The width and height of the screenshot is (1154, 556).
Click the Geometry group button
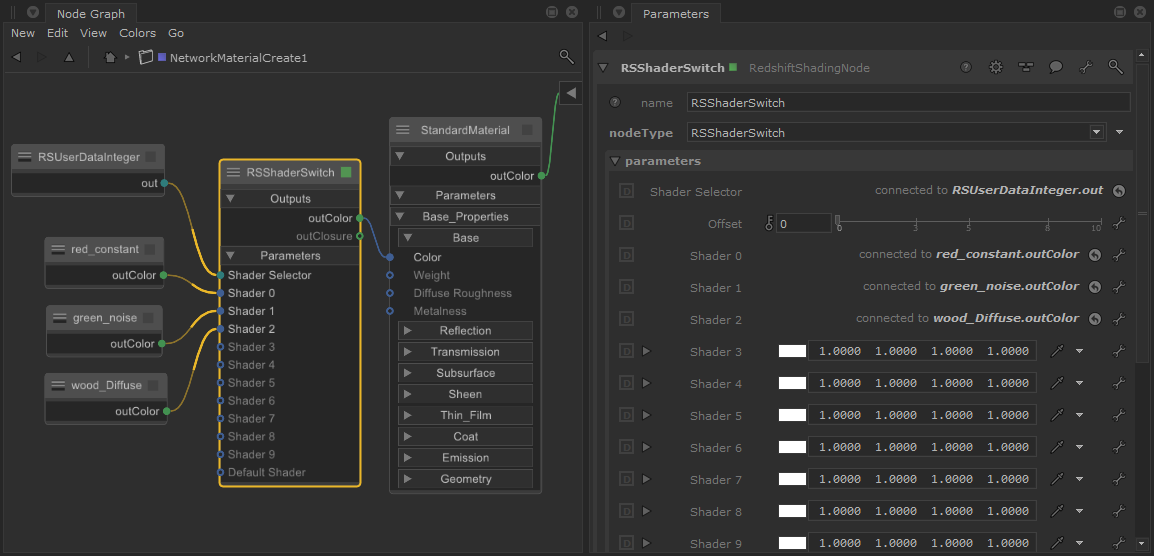pos(465,479)
